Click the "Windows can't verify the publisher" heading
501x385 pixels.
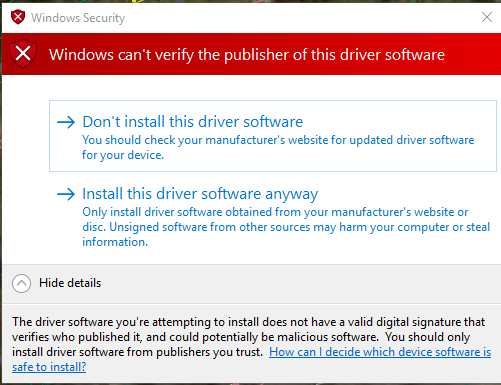click(247, 55)
